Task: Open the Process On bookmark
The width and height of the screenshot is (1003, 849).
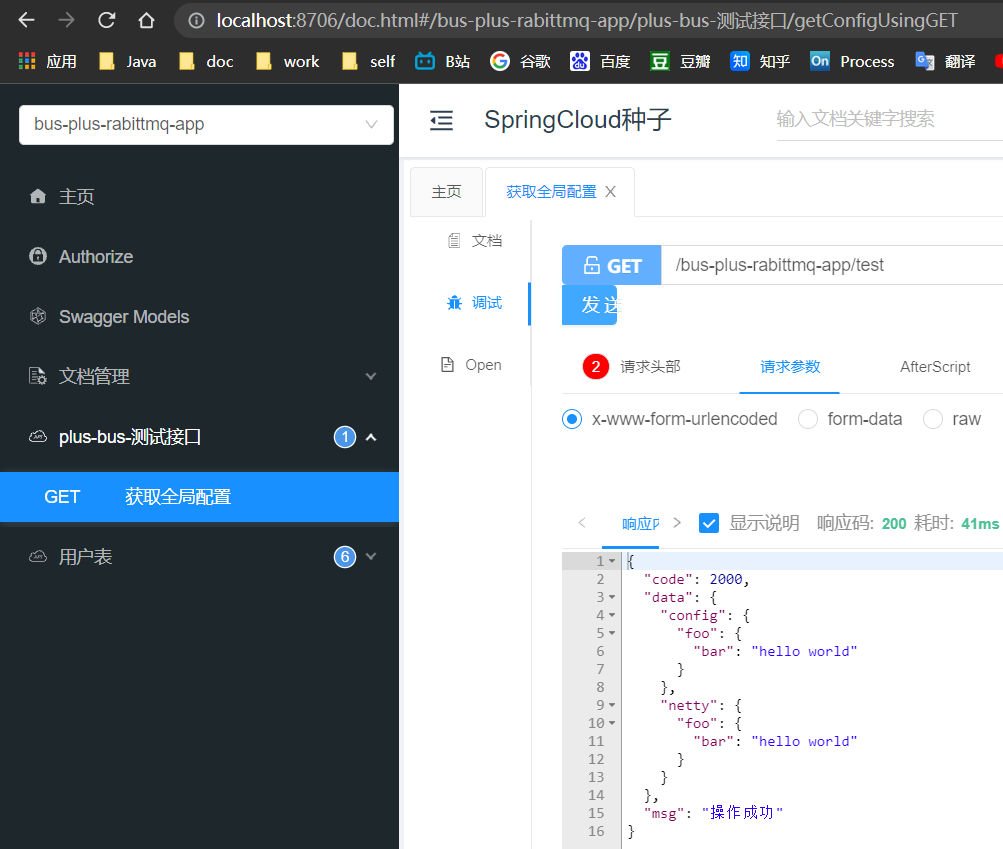Action: coord(852,61)
